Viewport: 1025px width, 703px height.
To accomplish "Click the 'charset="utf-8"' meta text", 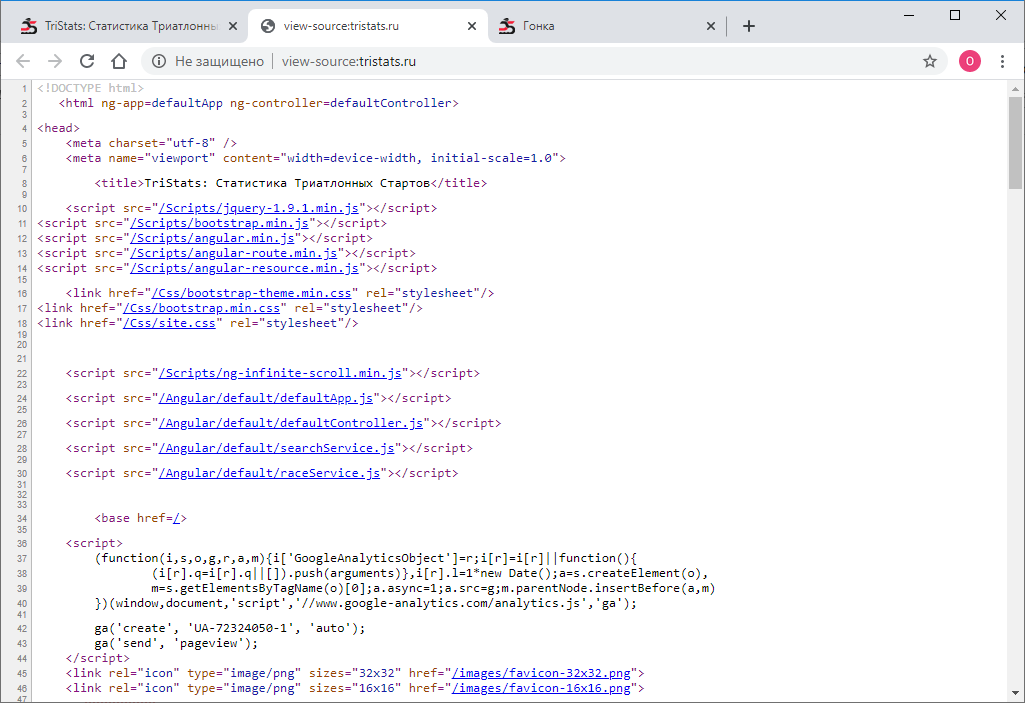I will pos(162,143).
